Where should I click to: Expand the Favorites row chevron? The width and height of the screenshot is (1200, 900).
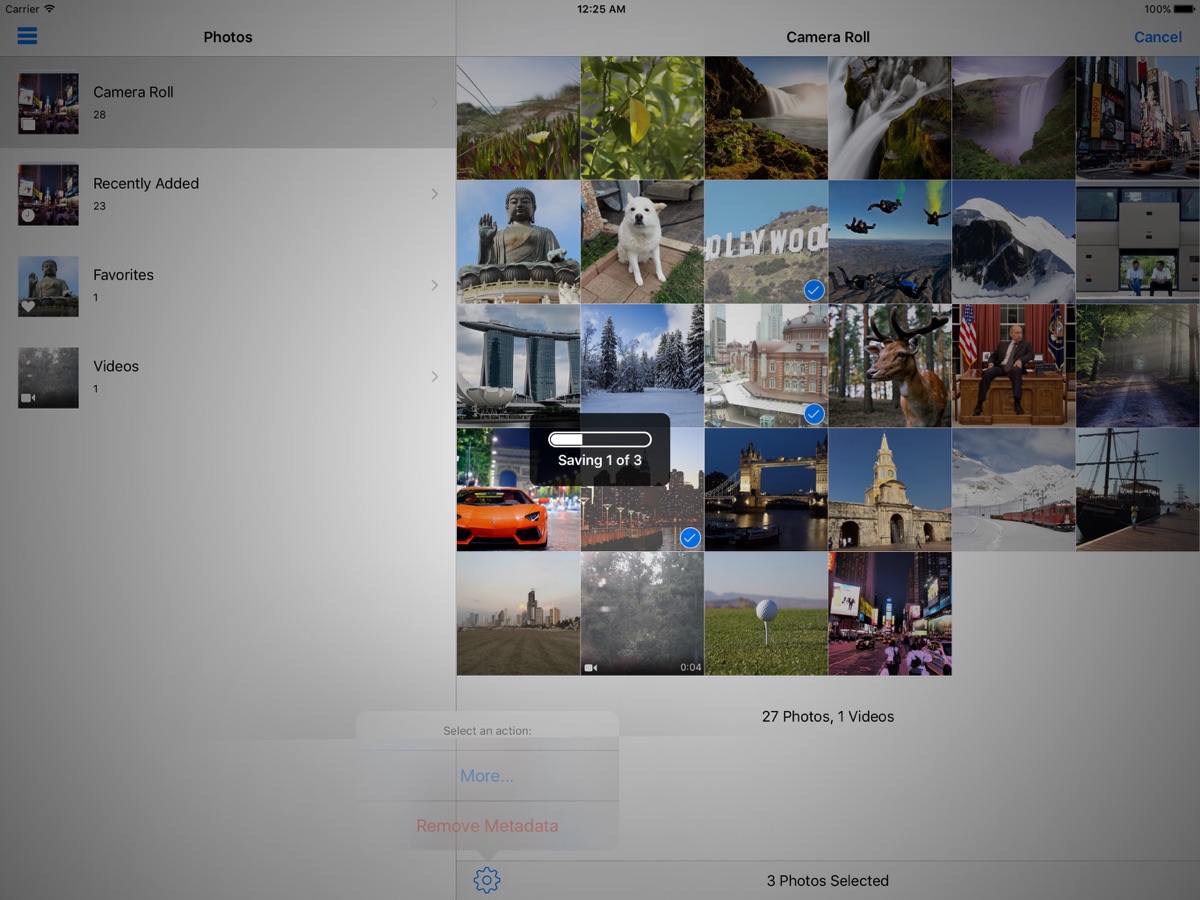(x=434, y=285)
